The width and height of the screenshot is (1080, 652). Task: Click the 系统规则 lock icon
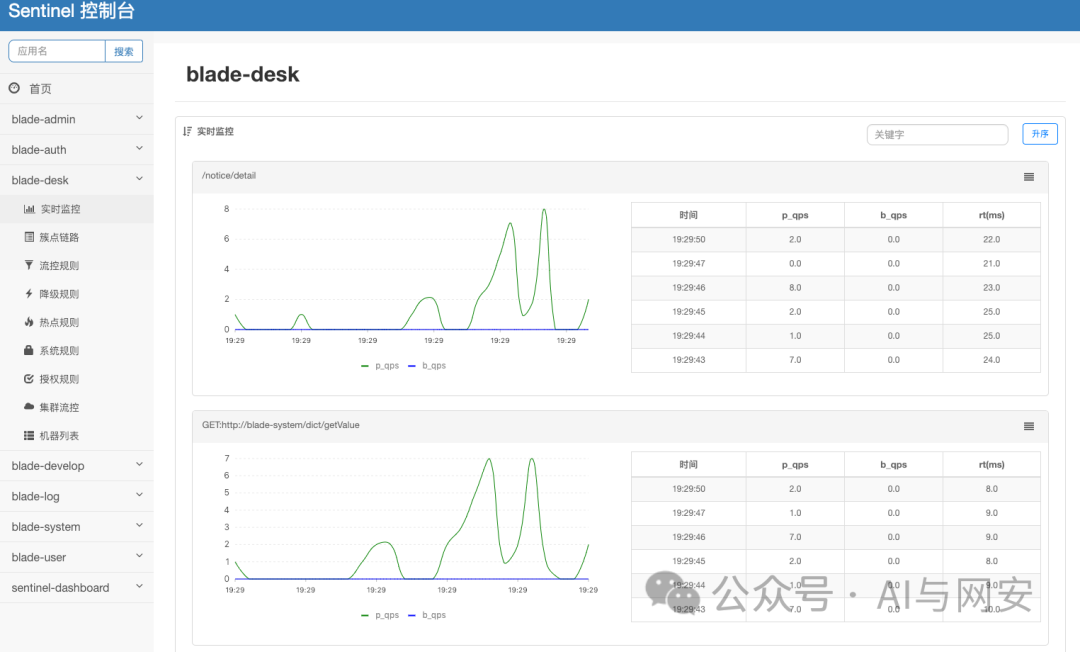click(x=29, y=350)
